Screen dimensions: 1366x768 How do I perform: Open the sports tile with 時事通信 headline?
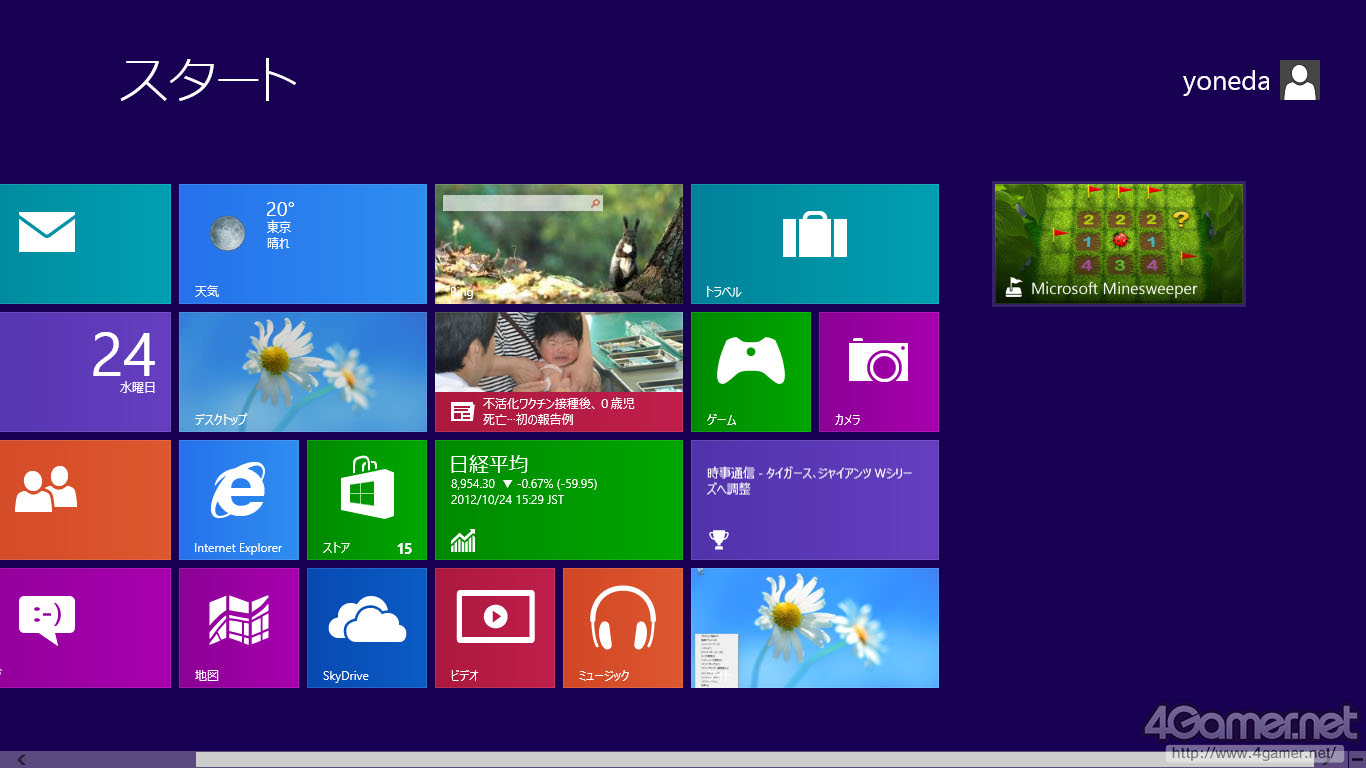pos(815,500)
